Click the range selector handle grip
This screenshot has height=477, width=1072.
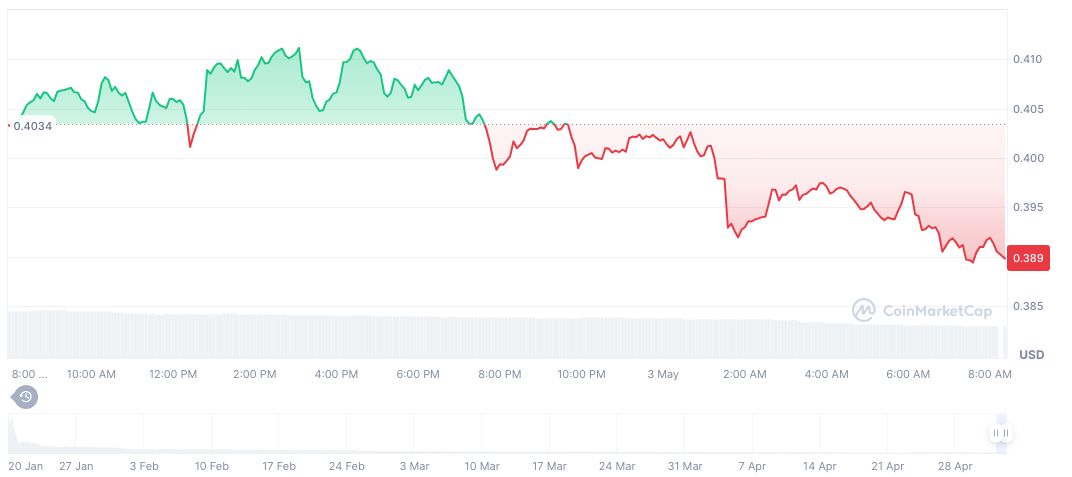pyautogui.click(x=1001, y=433)
